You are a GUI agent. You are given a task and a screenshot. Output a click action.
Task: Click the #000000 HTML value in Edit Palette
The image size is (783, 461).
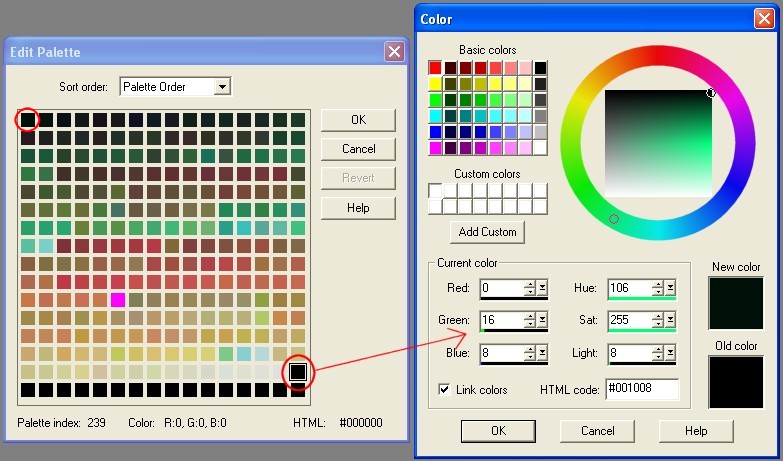click(x=361, y=423)
